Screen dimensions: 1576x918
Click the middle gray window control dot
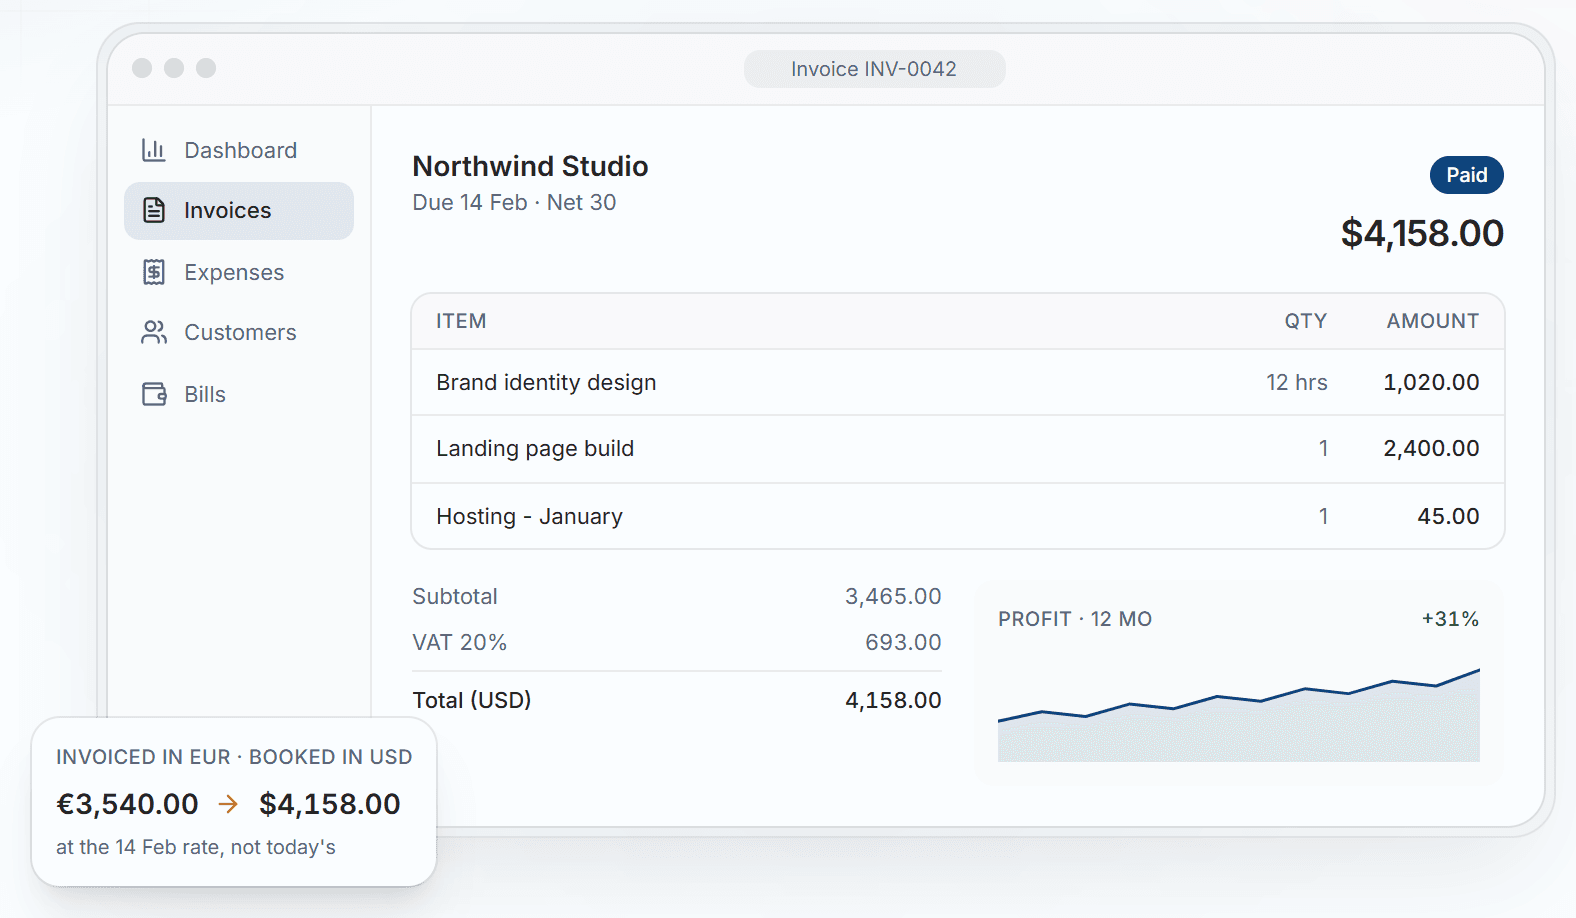coord(174,68)
